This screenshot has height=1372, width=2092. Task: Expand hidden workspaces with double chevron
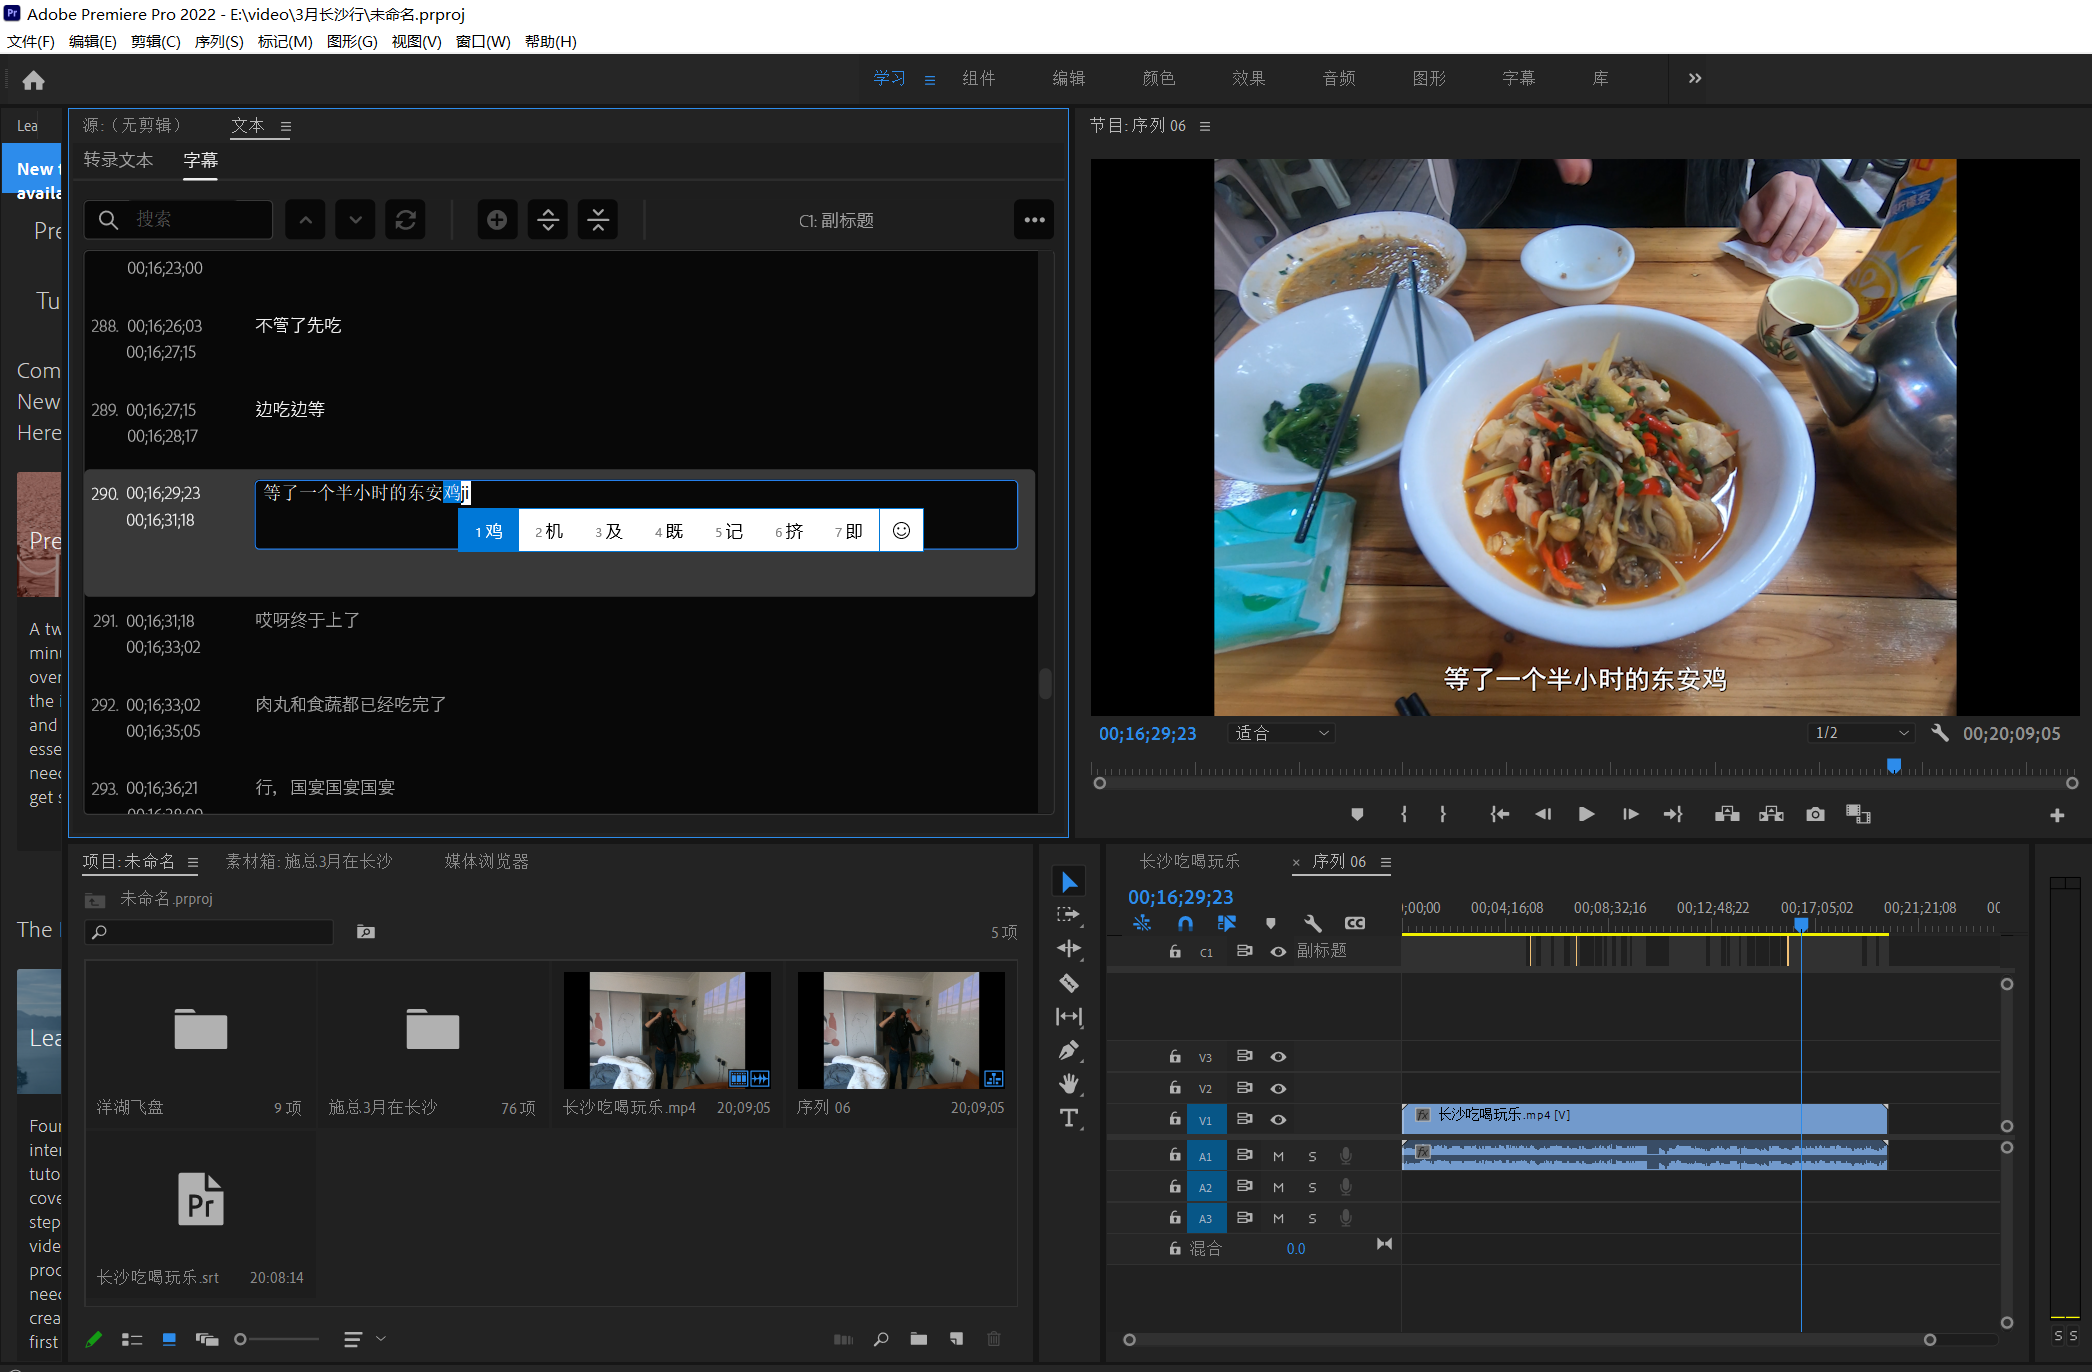point(1695,78)
